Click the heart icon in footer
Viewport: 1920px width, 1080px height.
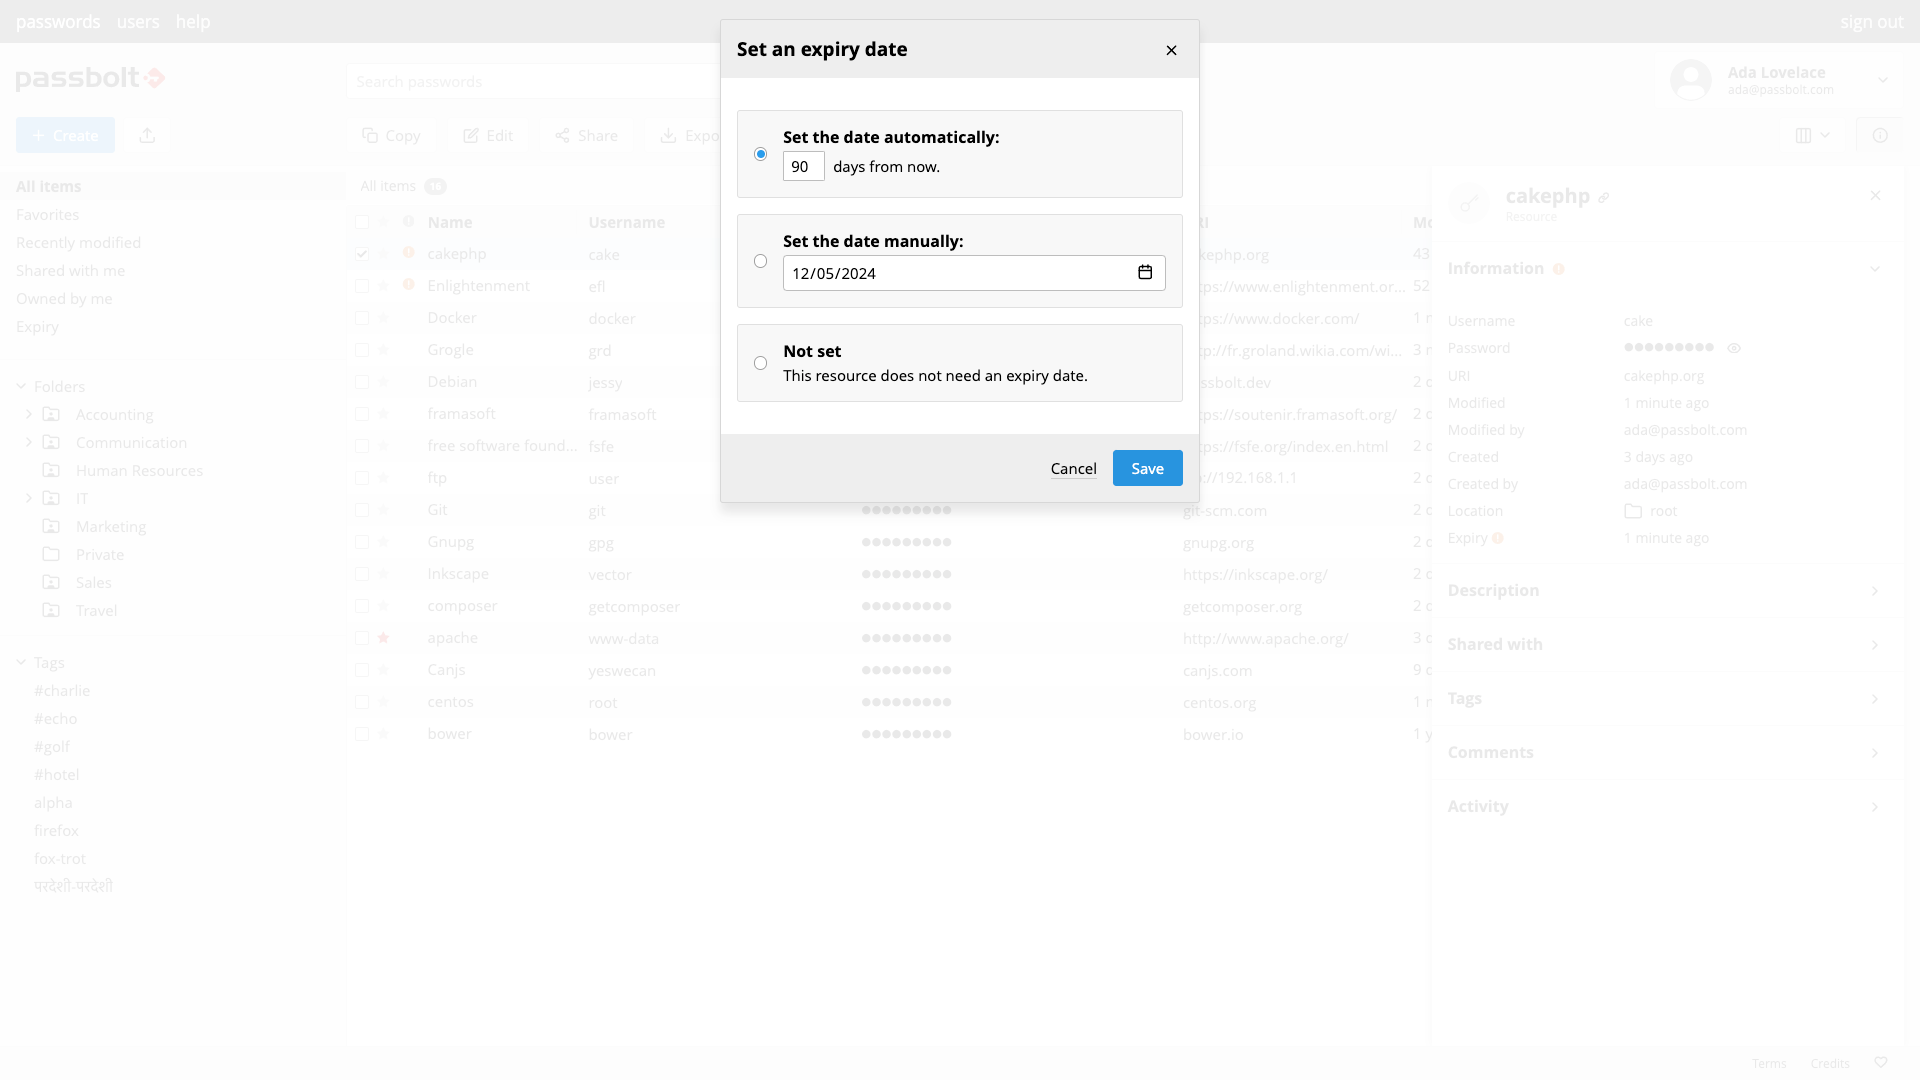[1880, 1062]
